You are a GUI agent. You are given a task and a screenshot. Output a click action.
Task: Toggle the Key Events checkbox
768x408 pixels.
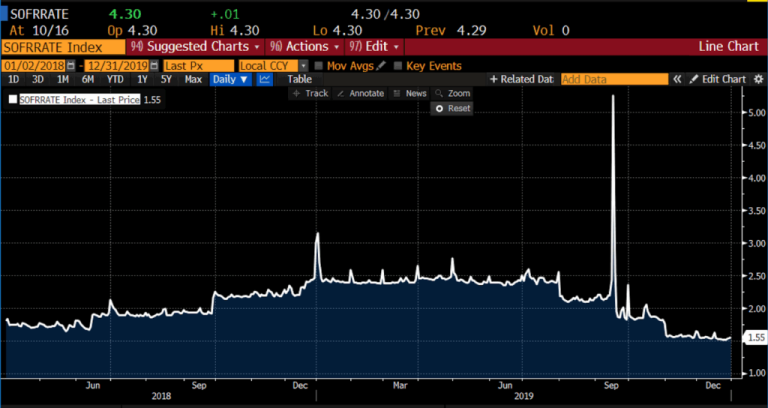click(398, 65)
